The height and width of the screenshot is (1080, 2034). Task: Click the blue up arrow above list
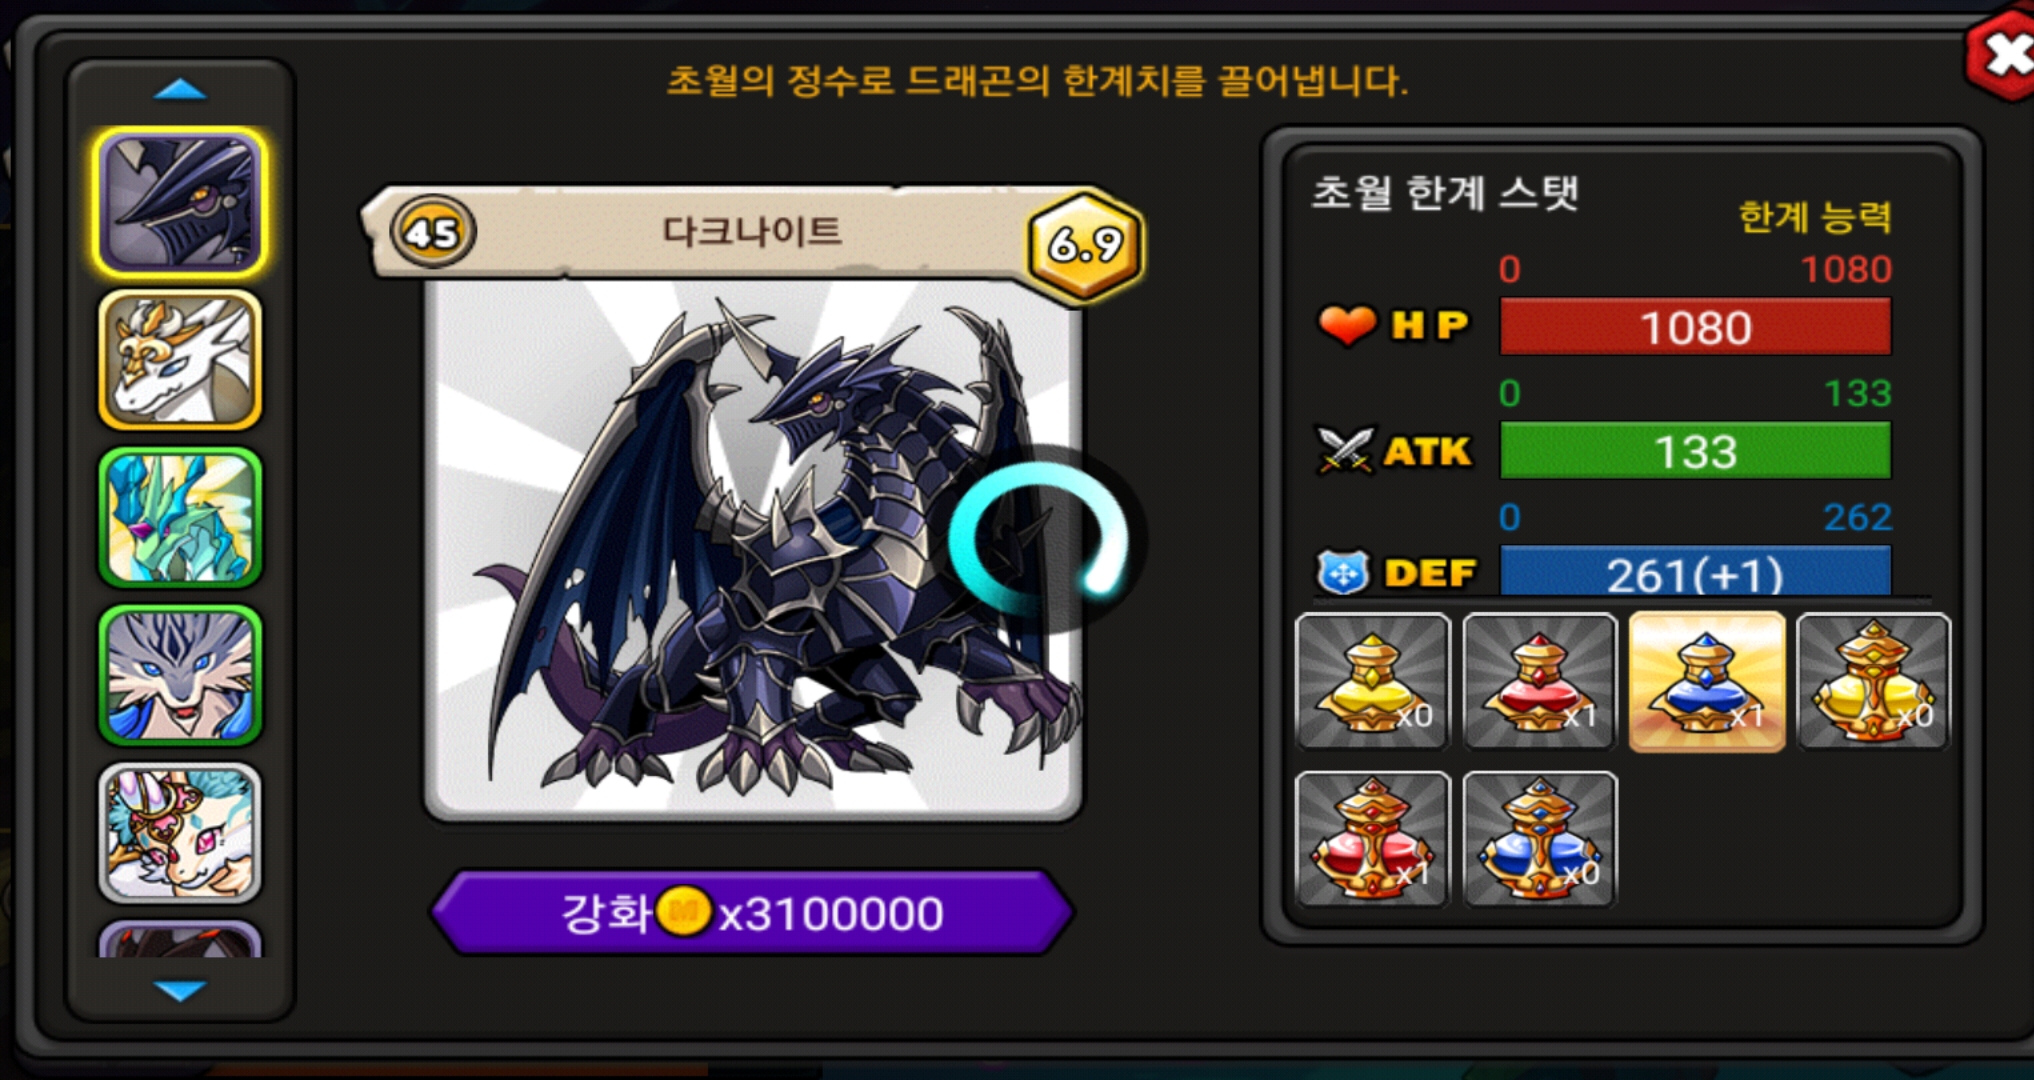[x=180, y=90]
